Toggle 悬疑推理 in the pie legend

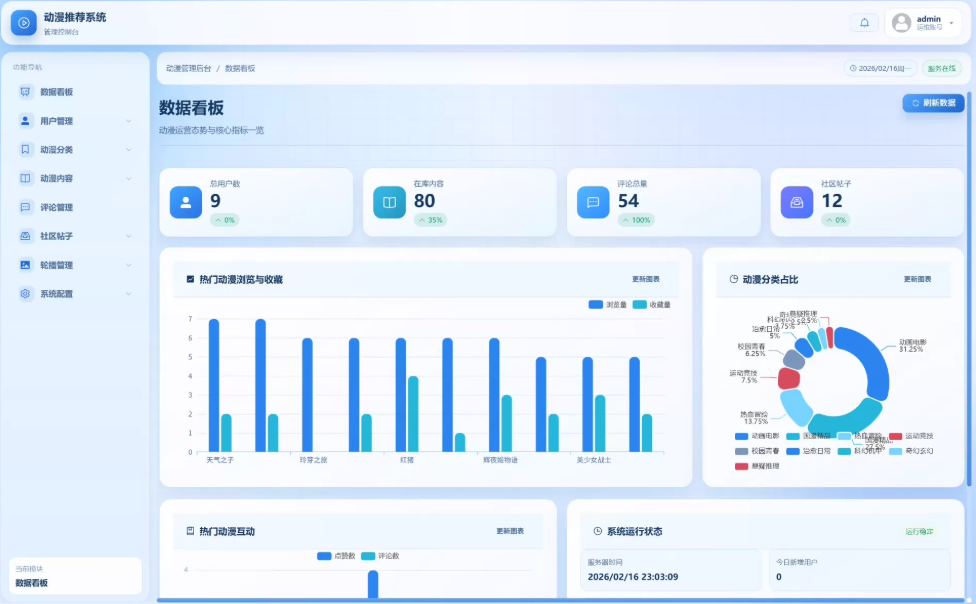point(757,466)
